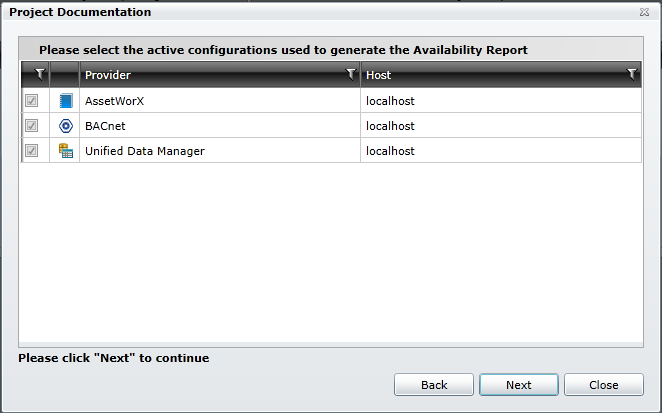
Task: Click localhost in the BACnet row
Action: pos(390,126)
